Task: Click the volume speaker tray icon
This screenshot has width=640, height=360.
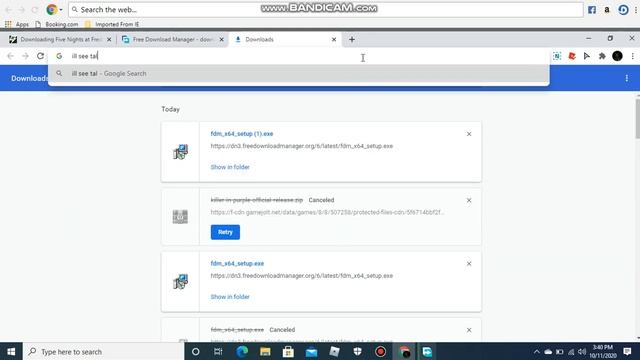Action: [x=582, y=351]
